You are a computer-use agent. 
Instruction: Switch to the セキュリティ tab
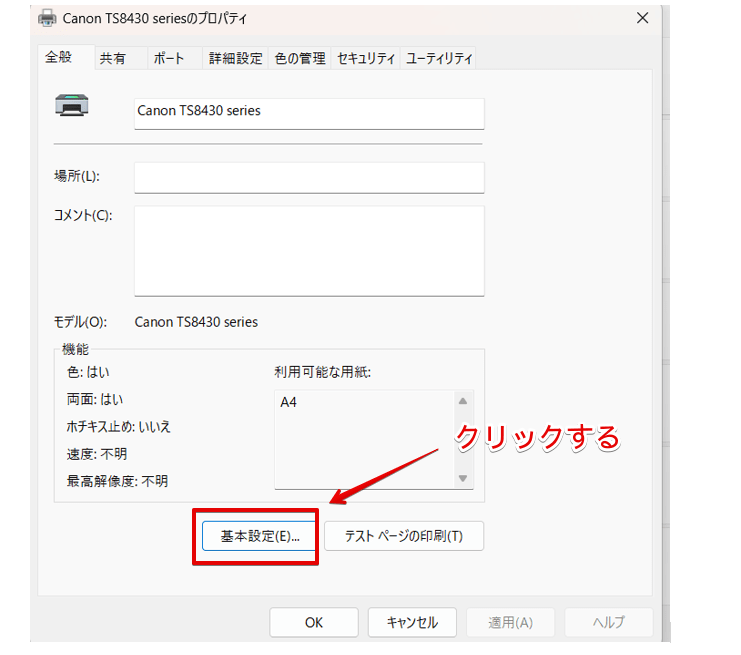tap(366, 58)
